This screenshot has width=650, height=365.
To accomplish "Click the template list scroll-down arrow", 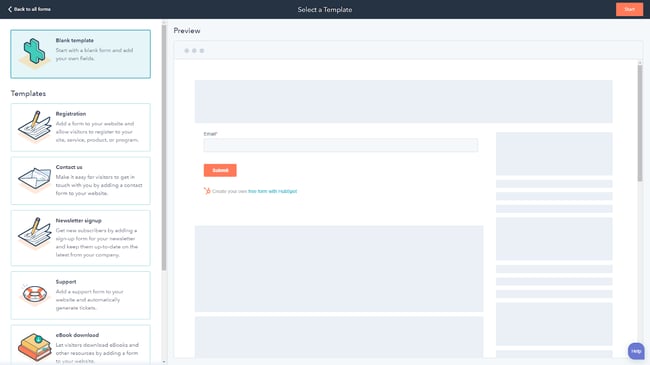I will 164,362.
